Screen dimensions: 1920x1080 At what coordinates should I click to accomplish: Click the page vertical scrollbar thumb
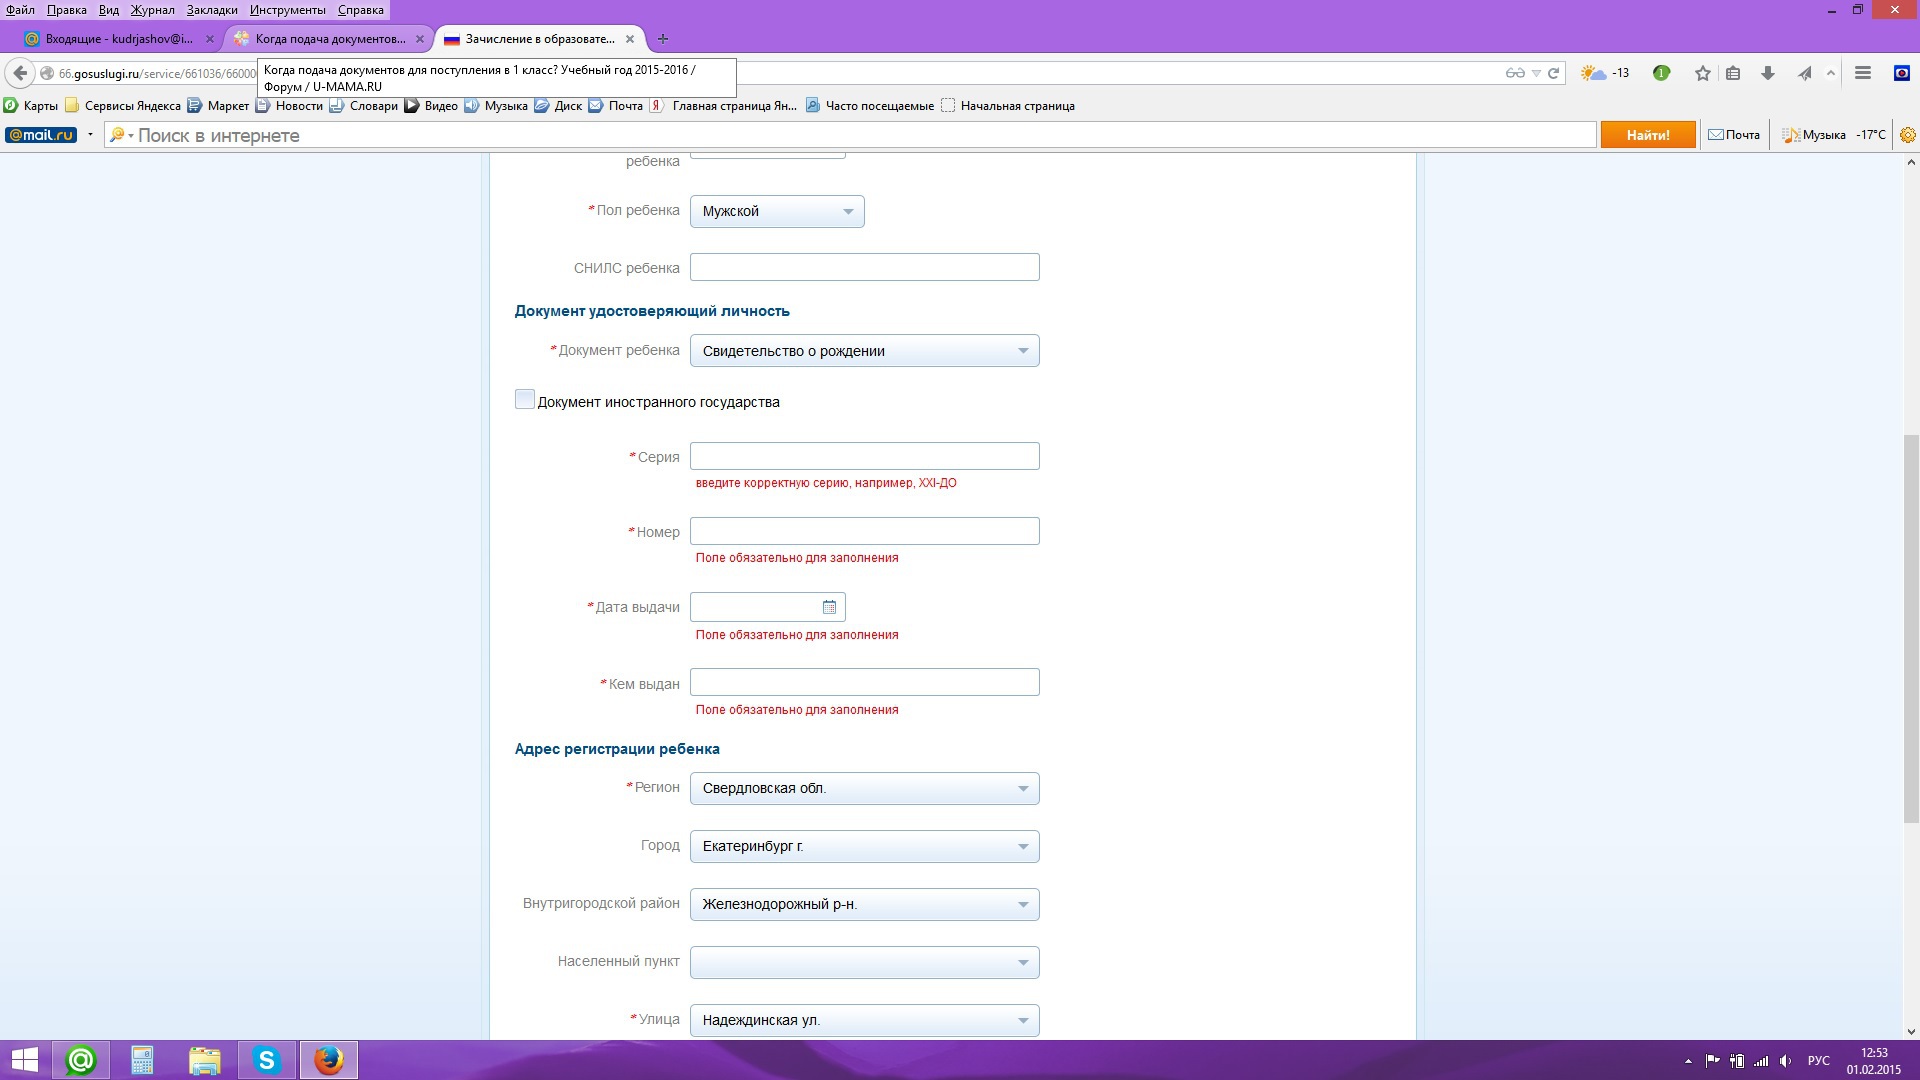tap(1911, 627)
